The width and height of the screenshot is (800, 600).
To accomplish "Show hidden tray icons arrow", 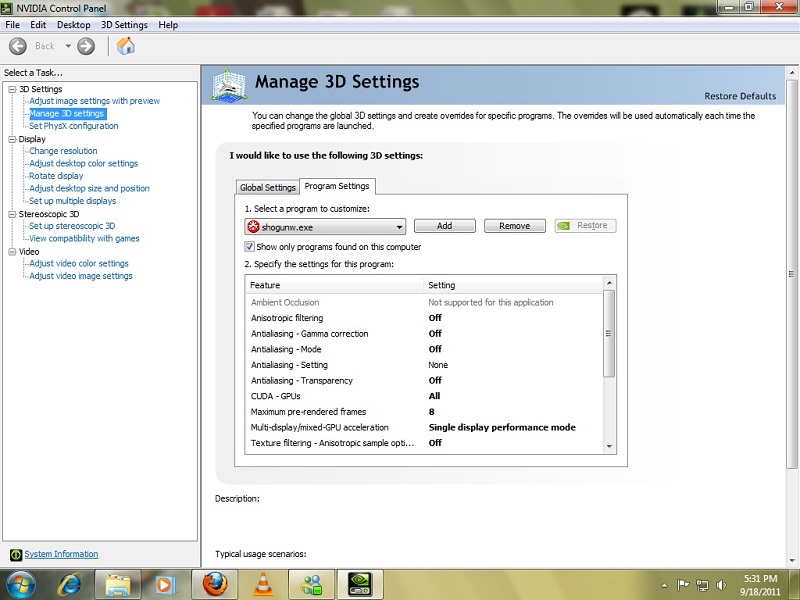I will click(x=664, y=585).
